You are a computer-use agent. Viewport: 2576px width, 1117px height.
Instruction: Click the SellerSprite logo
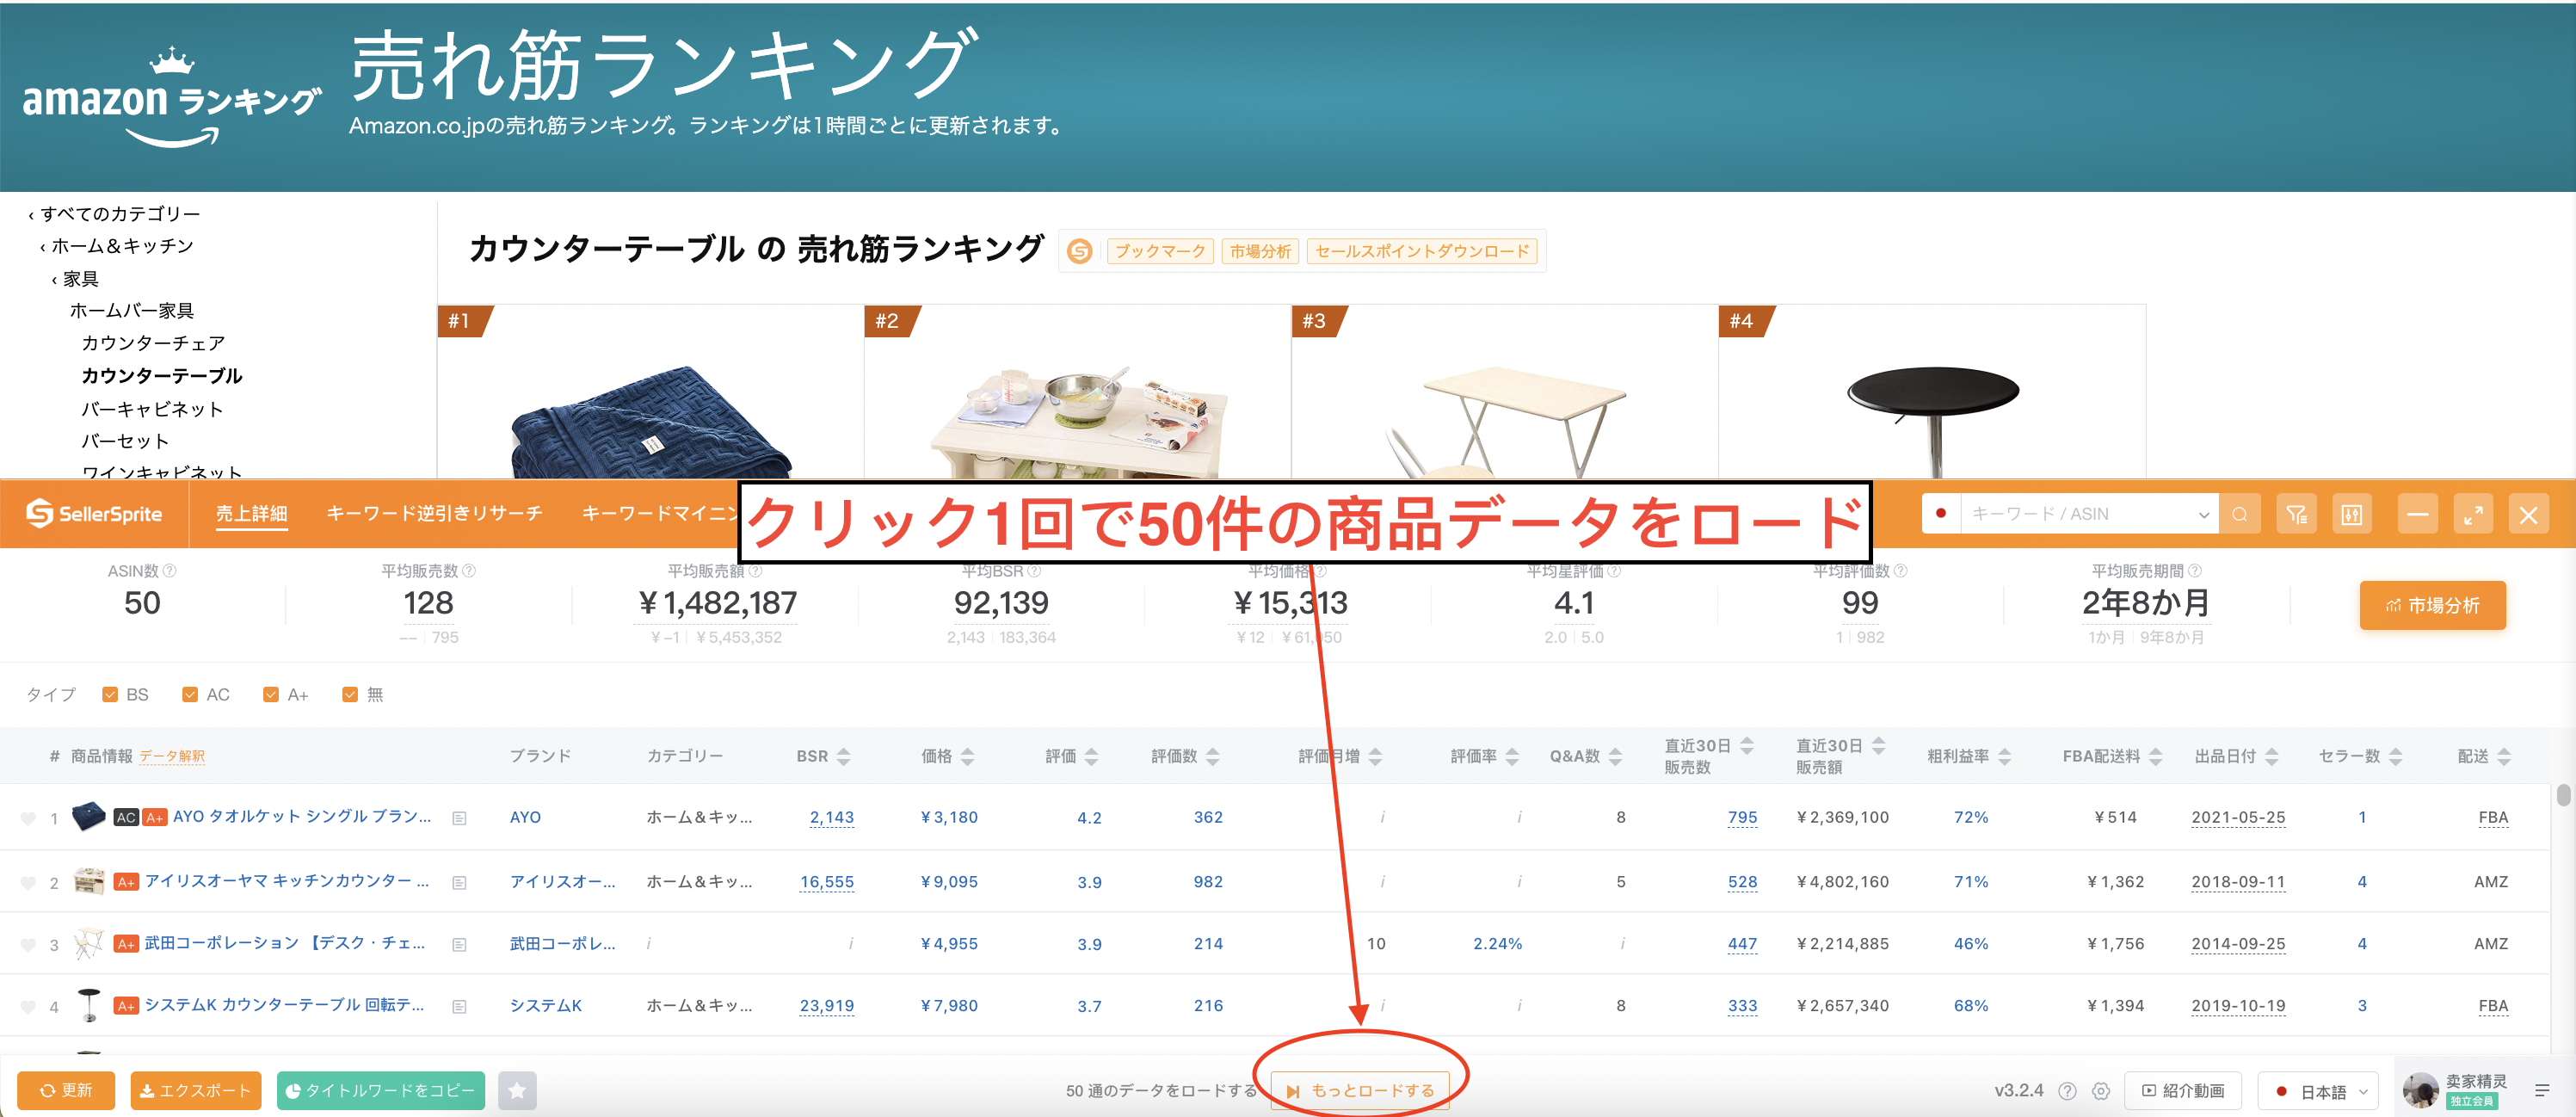[x=93, y=514]
